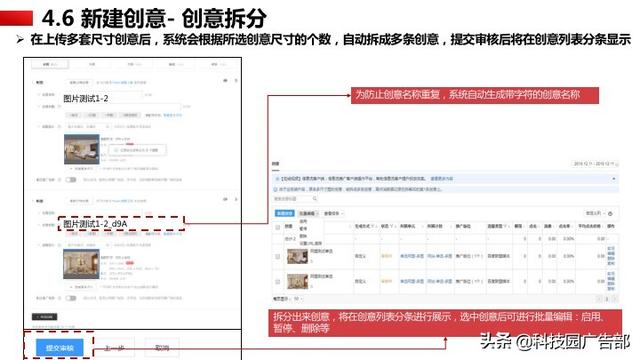Click the collapse icon of second creative section

[x=236, y=199]
